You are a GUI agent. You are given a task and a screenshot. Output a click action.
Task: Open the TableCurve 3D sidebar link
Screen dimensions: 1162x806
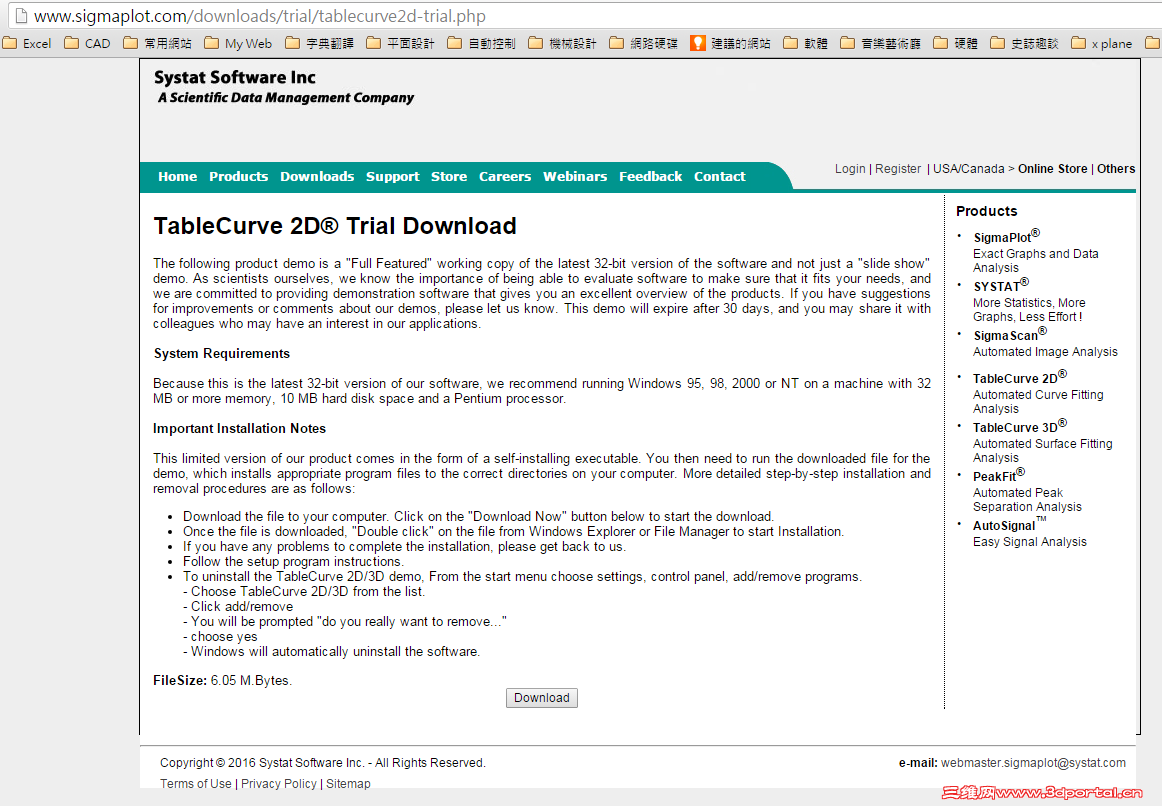point(1020,426)
